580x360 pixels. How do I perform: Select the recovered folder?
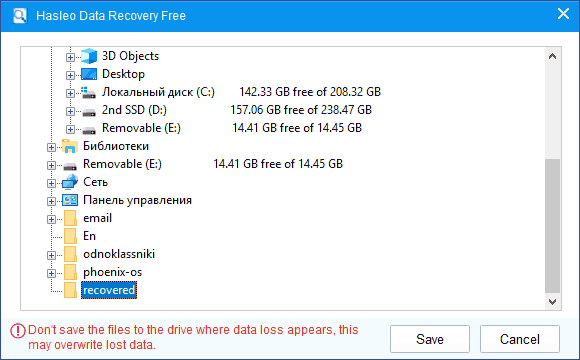[109, 290]
